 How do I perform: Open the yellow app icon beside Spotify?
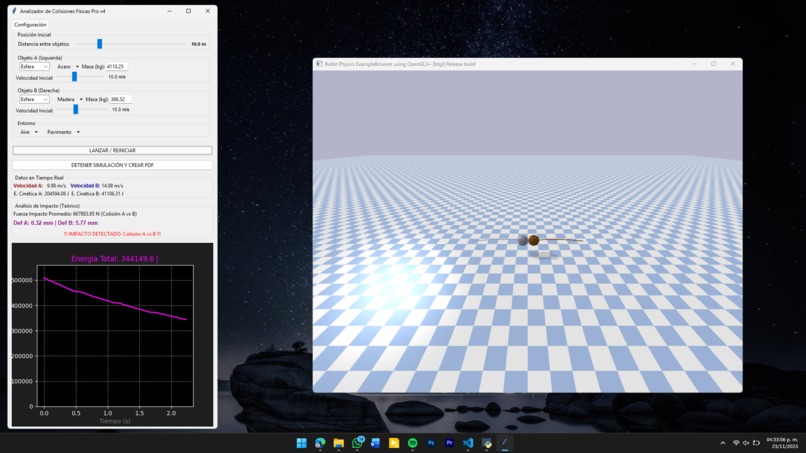point(394,443)
